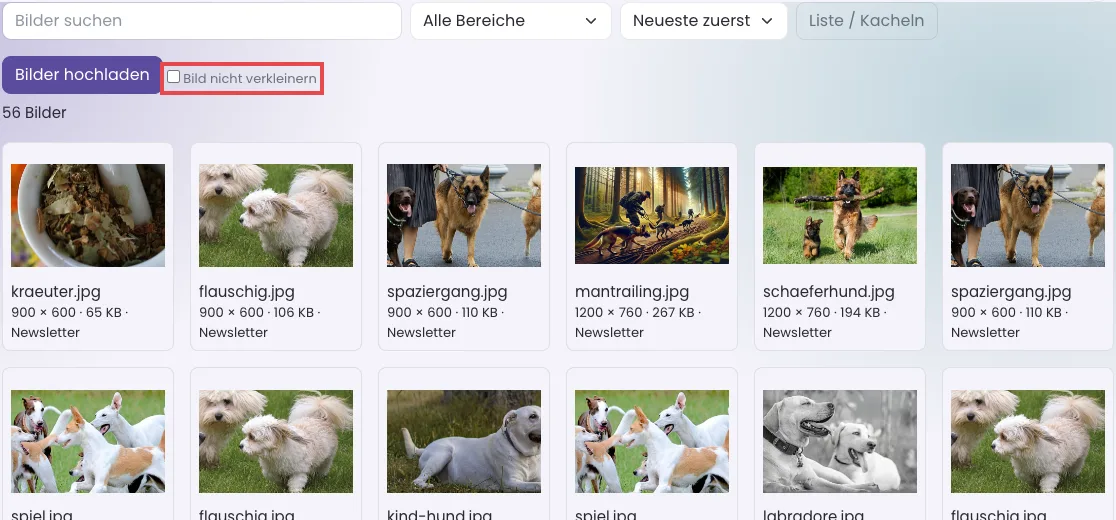The image size is (1116, 520).
Task: Expand the 'Neueste zuerst' sort dropdown
Action: click(703, 21)
